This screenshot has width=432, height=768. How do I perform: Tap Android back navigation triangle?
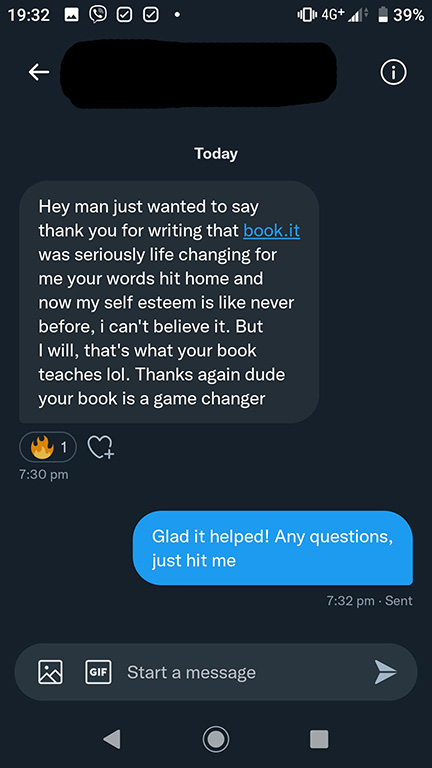pyautogui.click(x=112, y=739)
